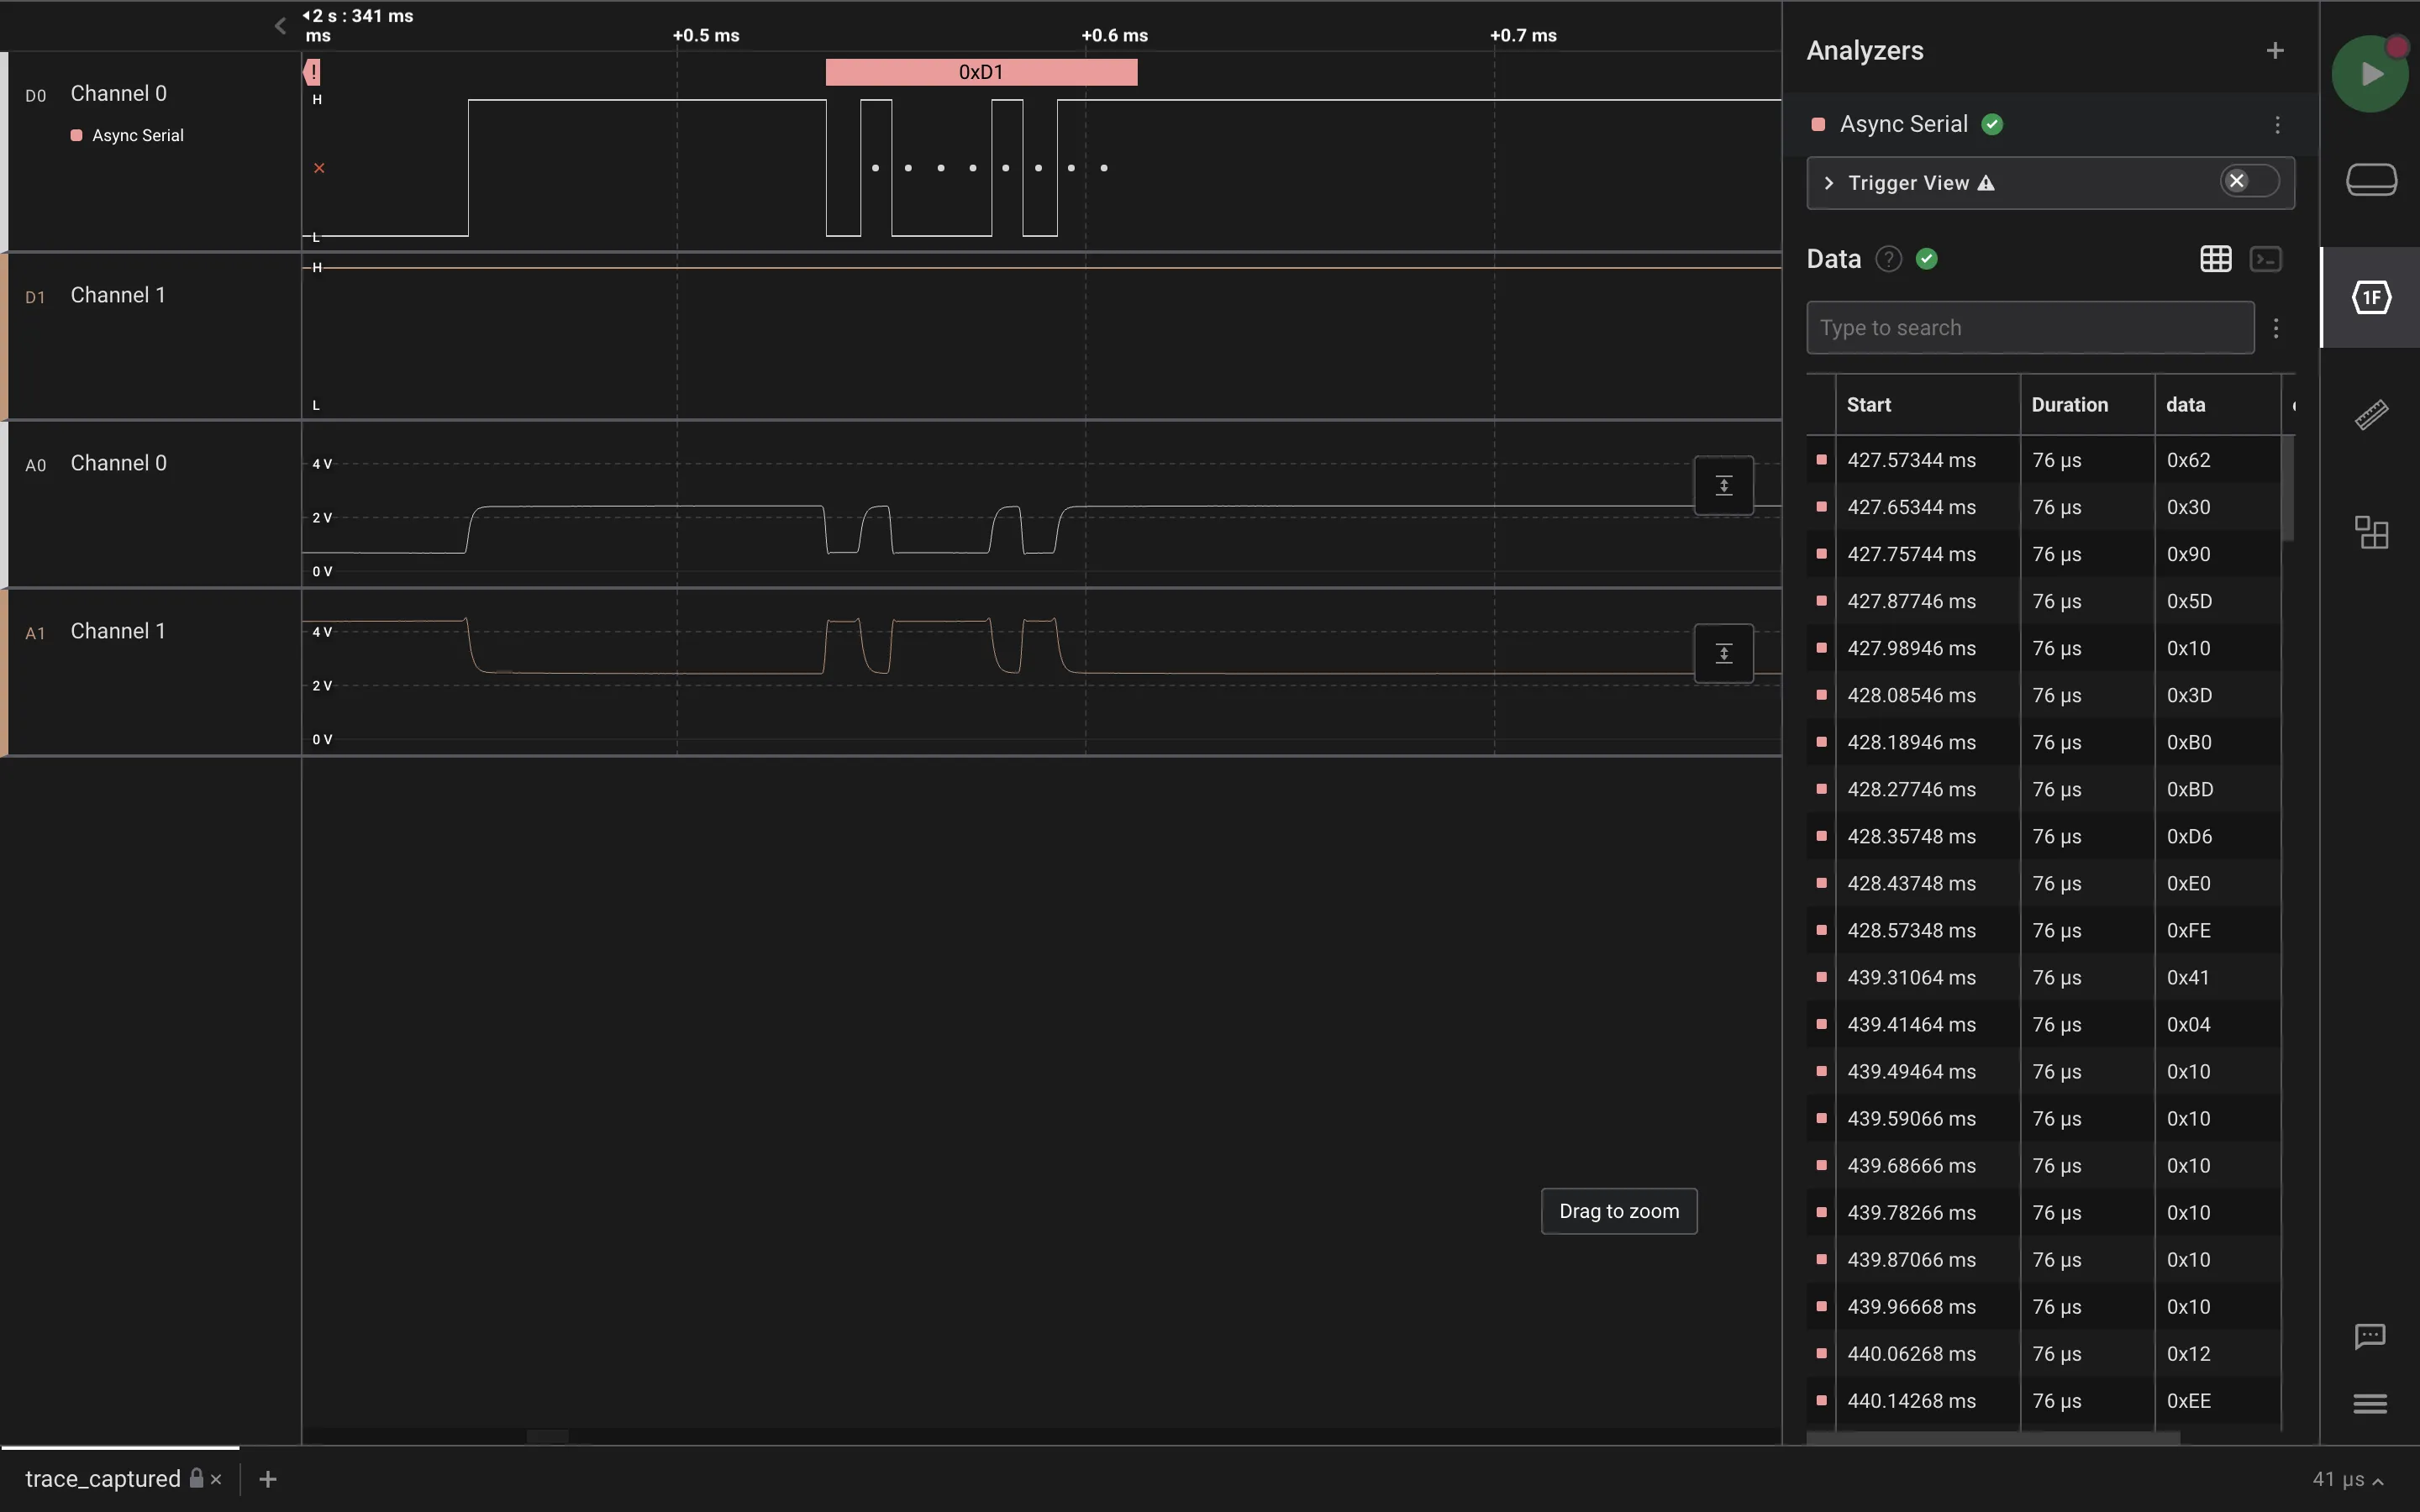The height and width of the screenshot is (1512, 2420).
Task: Auto-fit analog Channel 1 vertical scale
Action: [1723, 654]
